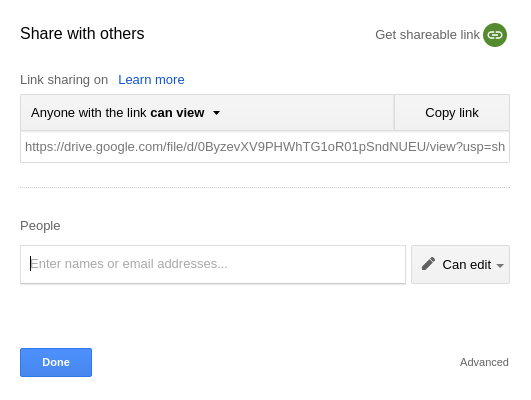Image resolution: width=531 pixels, height=400 pixels.
Task: Click the small arrow after "can view"
Action: (216, 113)
